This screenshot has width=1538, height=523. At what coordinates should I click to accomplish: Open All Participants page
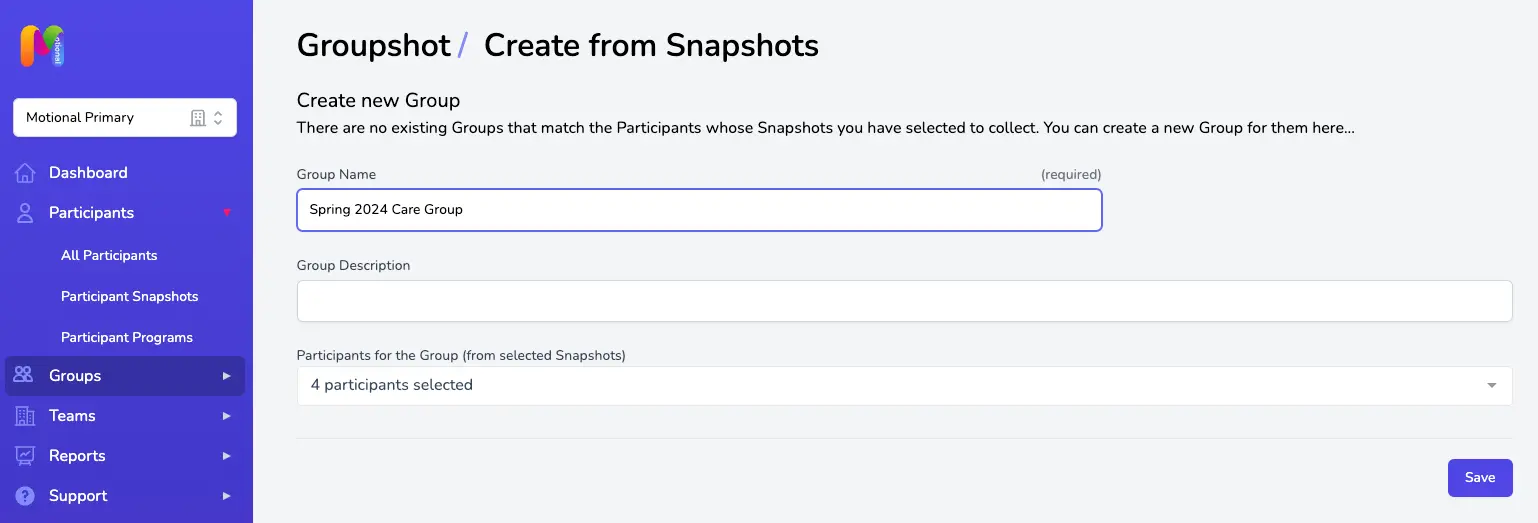coord(109,256)
